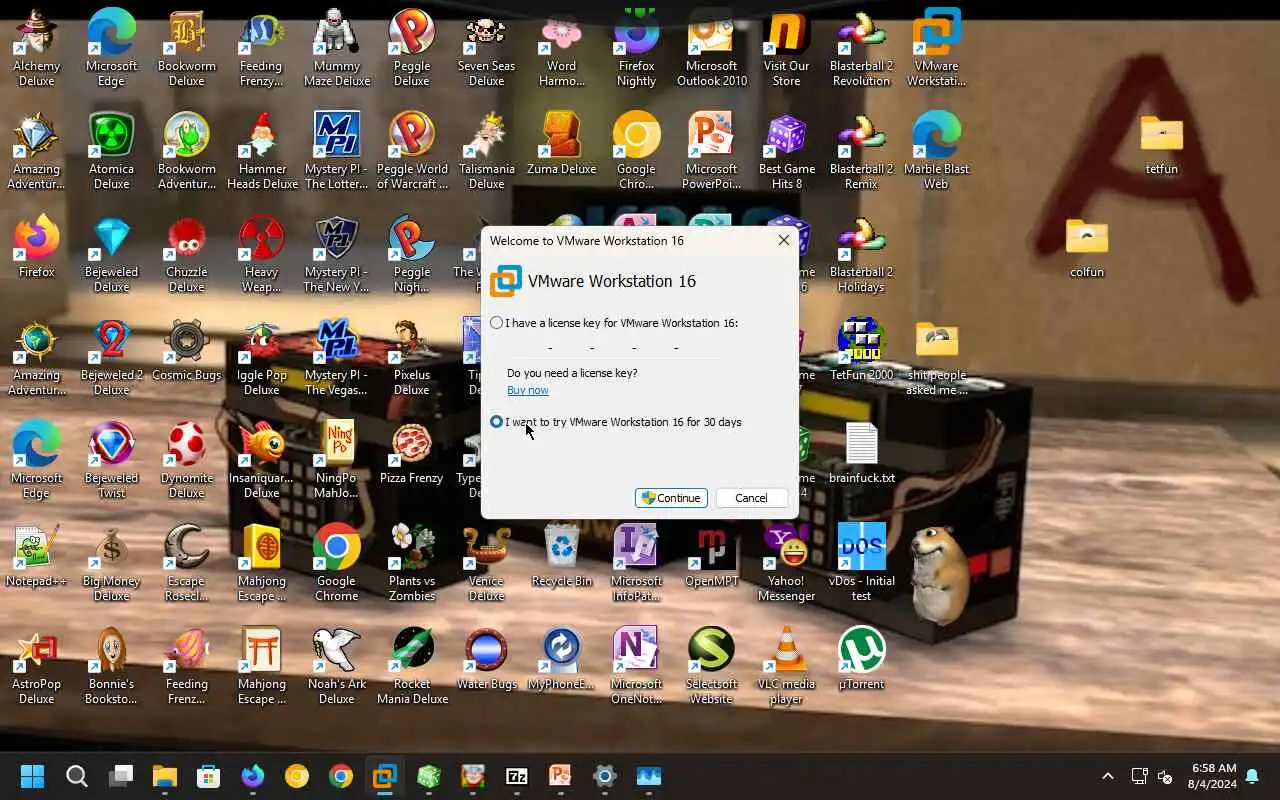This screenshot has height=800, width=1280.
Task: Open the Blasterball 2 Remix shortcut
Action: point(861,151)
